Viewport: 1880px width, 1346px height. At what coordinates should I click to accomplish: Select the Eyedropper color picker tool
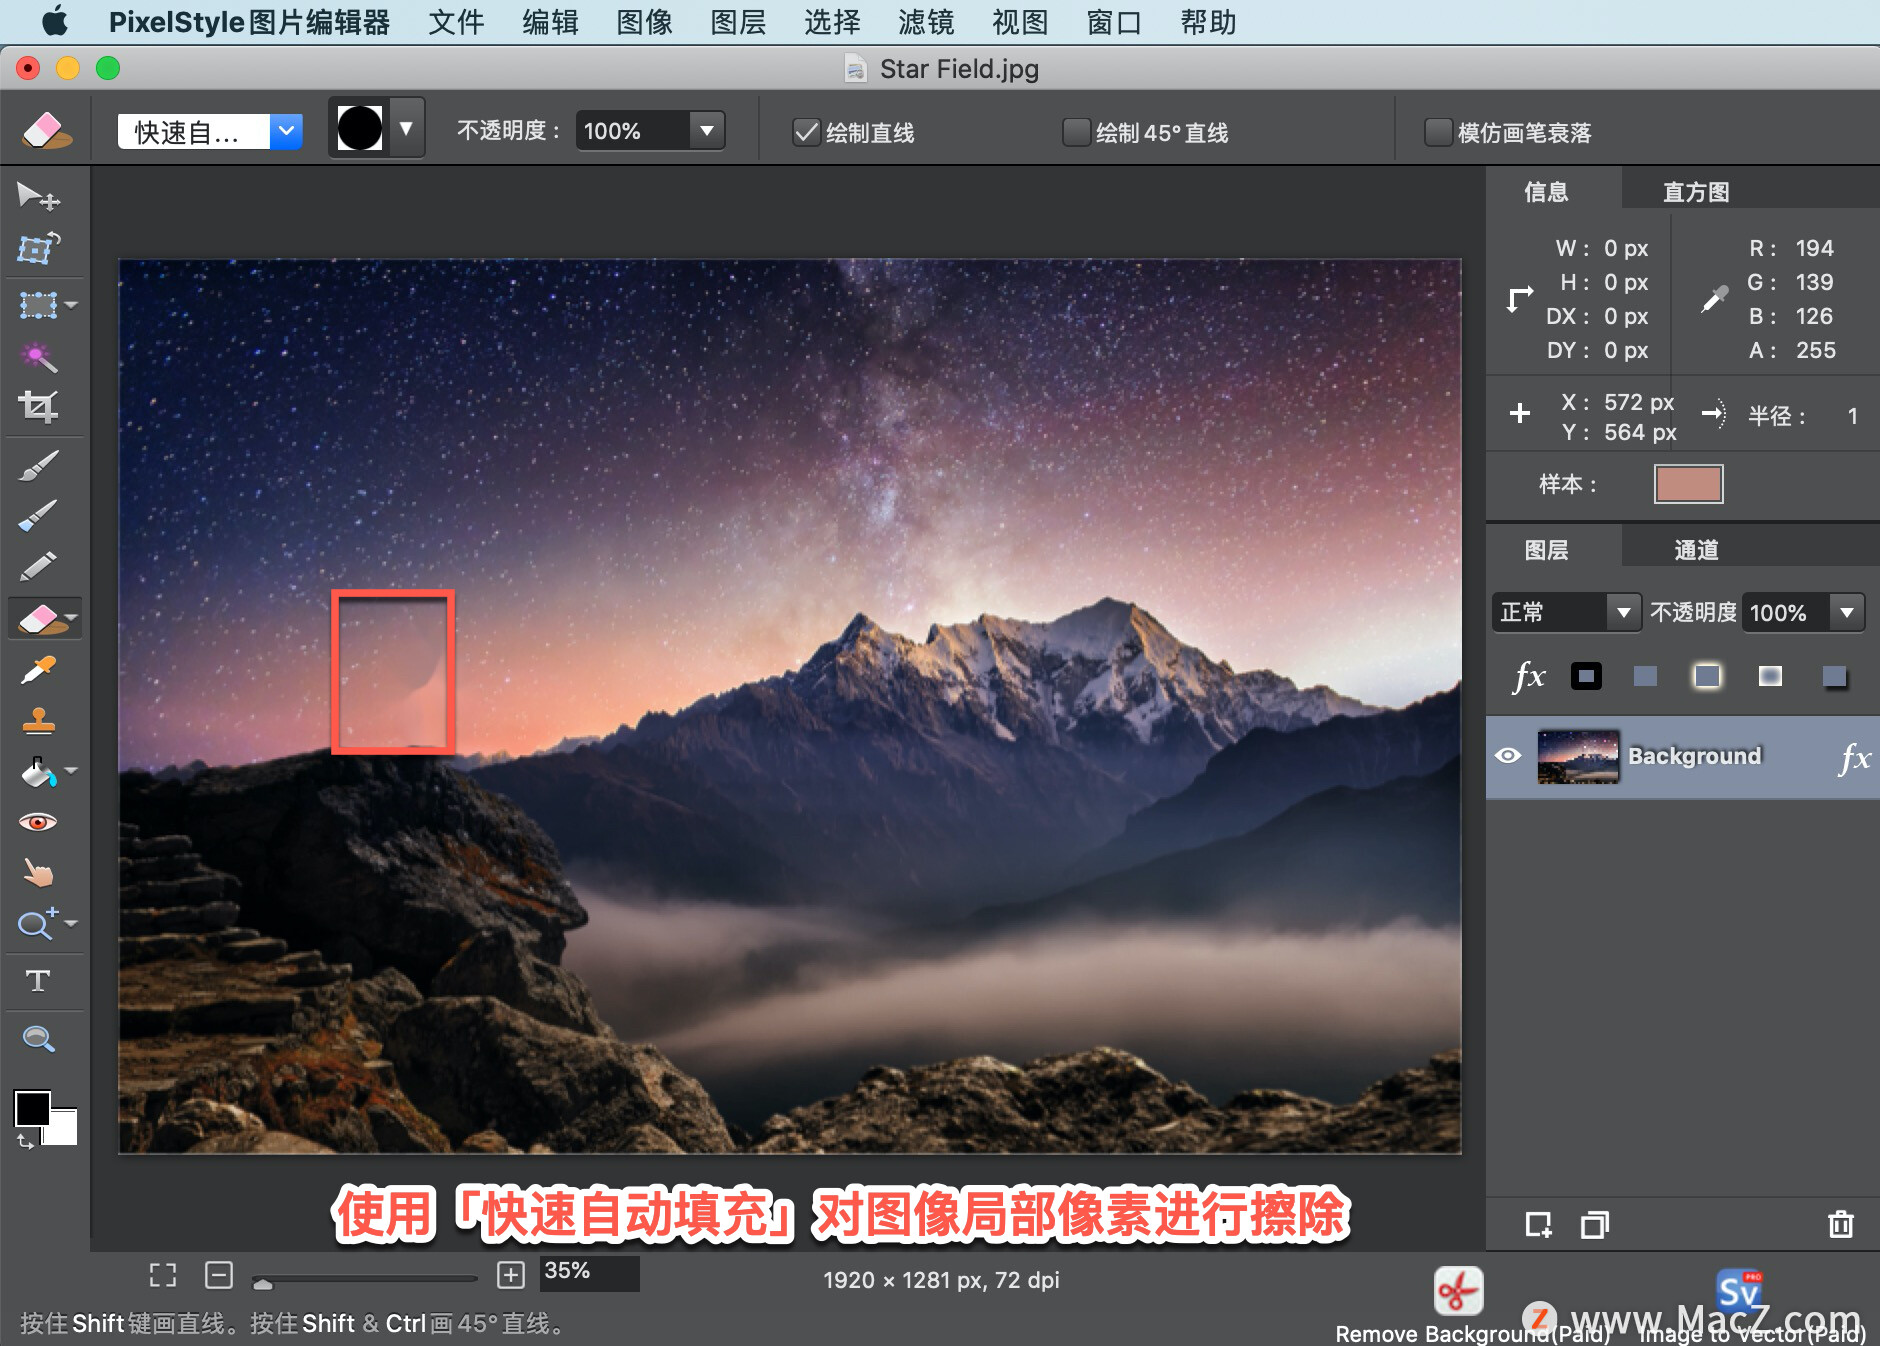pos(38,669)
